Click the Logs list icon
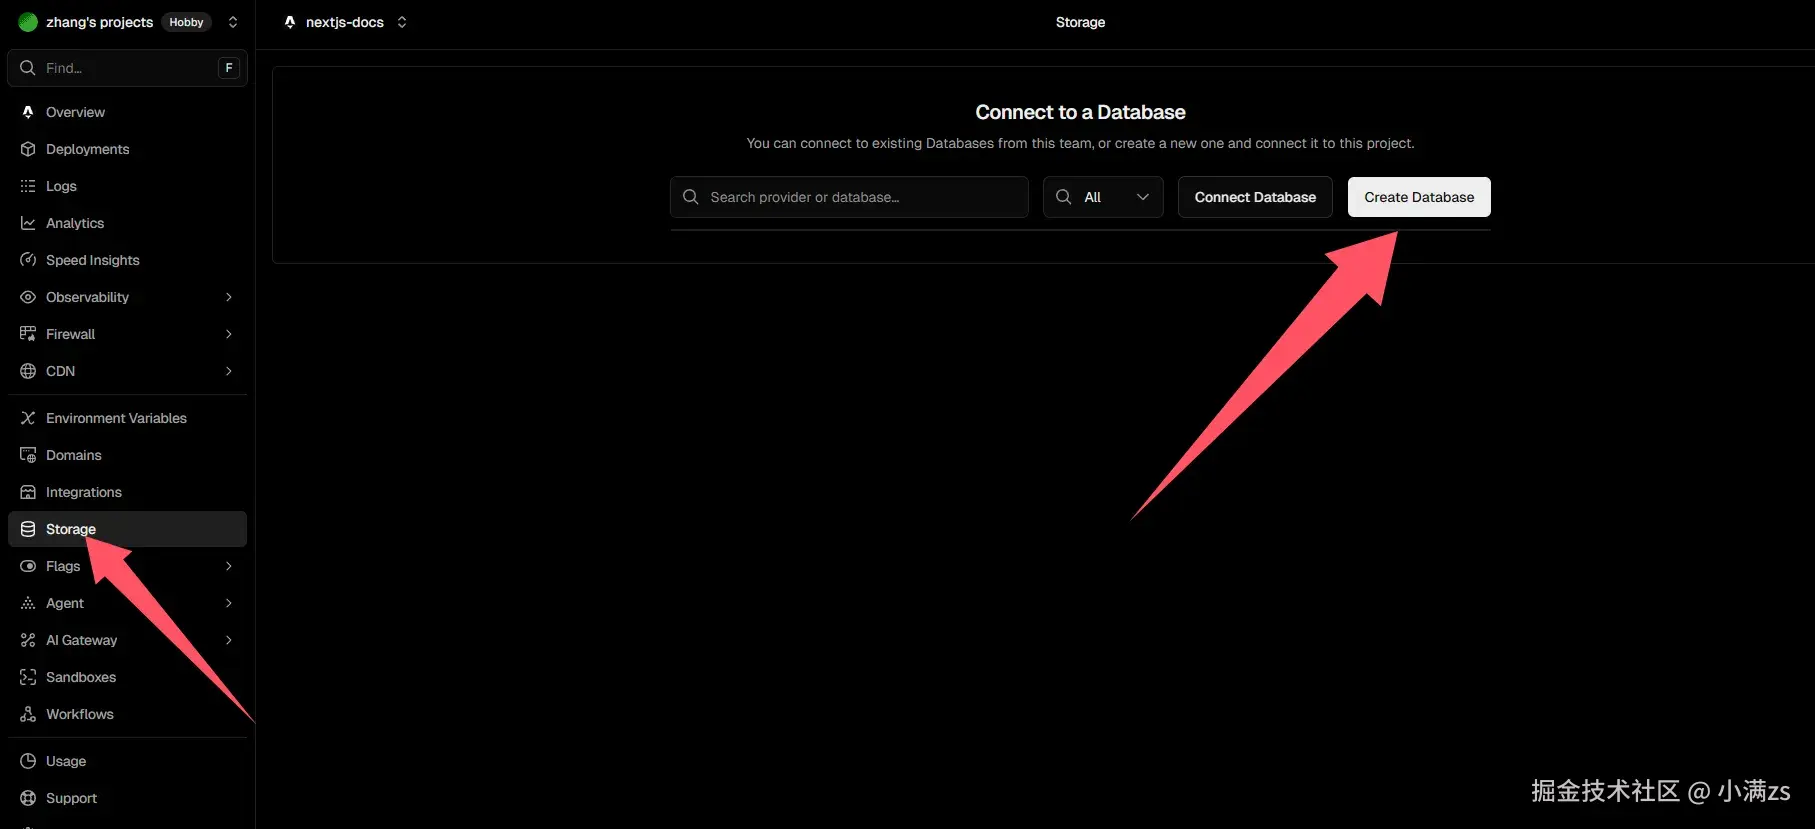This screenshot has height=829, width=1815. pyautogui.click(x=28, y=186)
